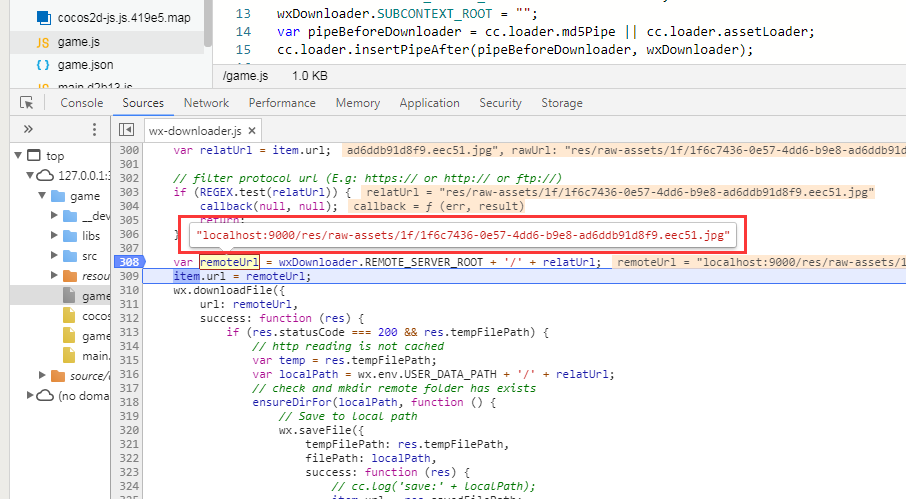Open the main. file in sources tree
Viewport: 906px width, 499px height.
[x=87, y=356]
